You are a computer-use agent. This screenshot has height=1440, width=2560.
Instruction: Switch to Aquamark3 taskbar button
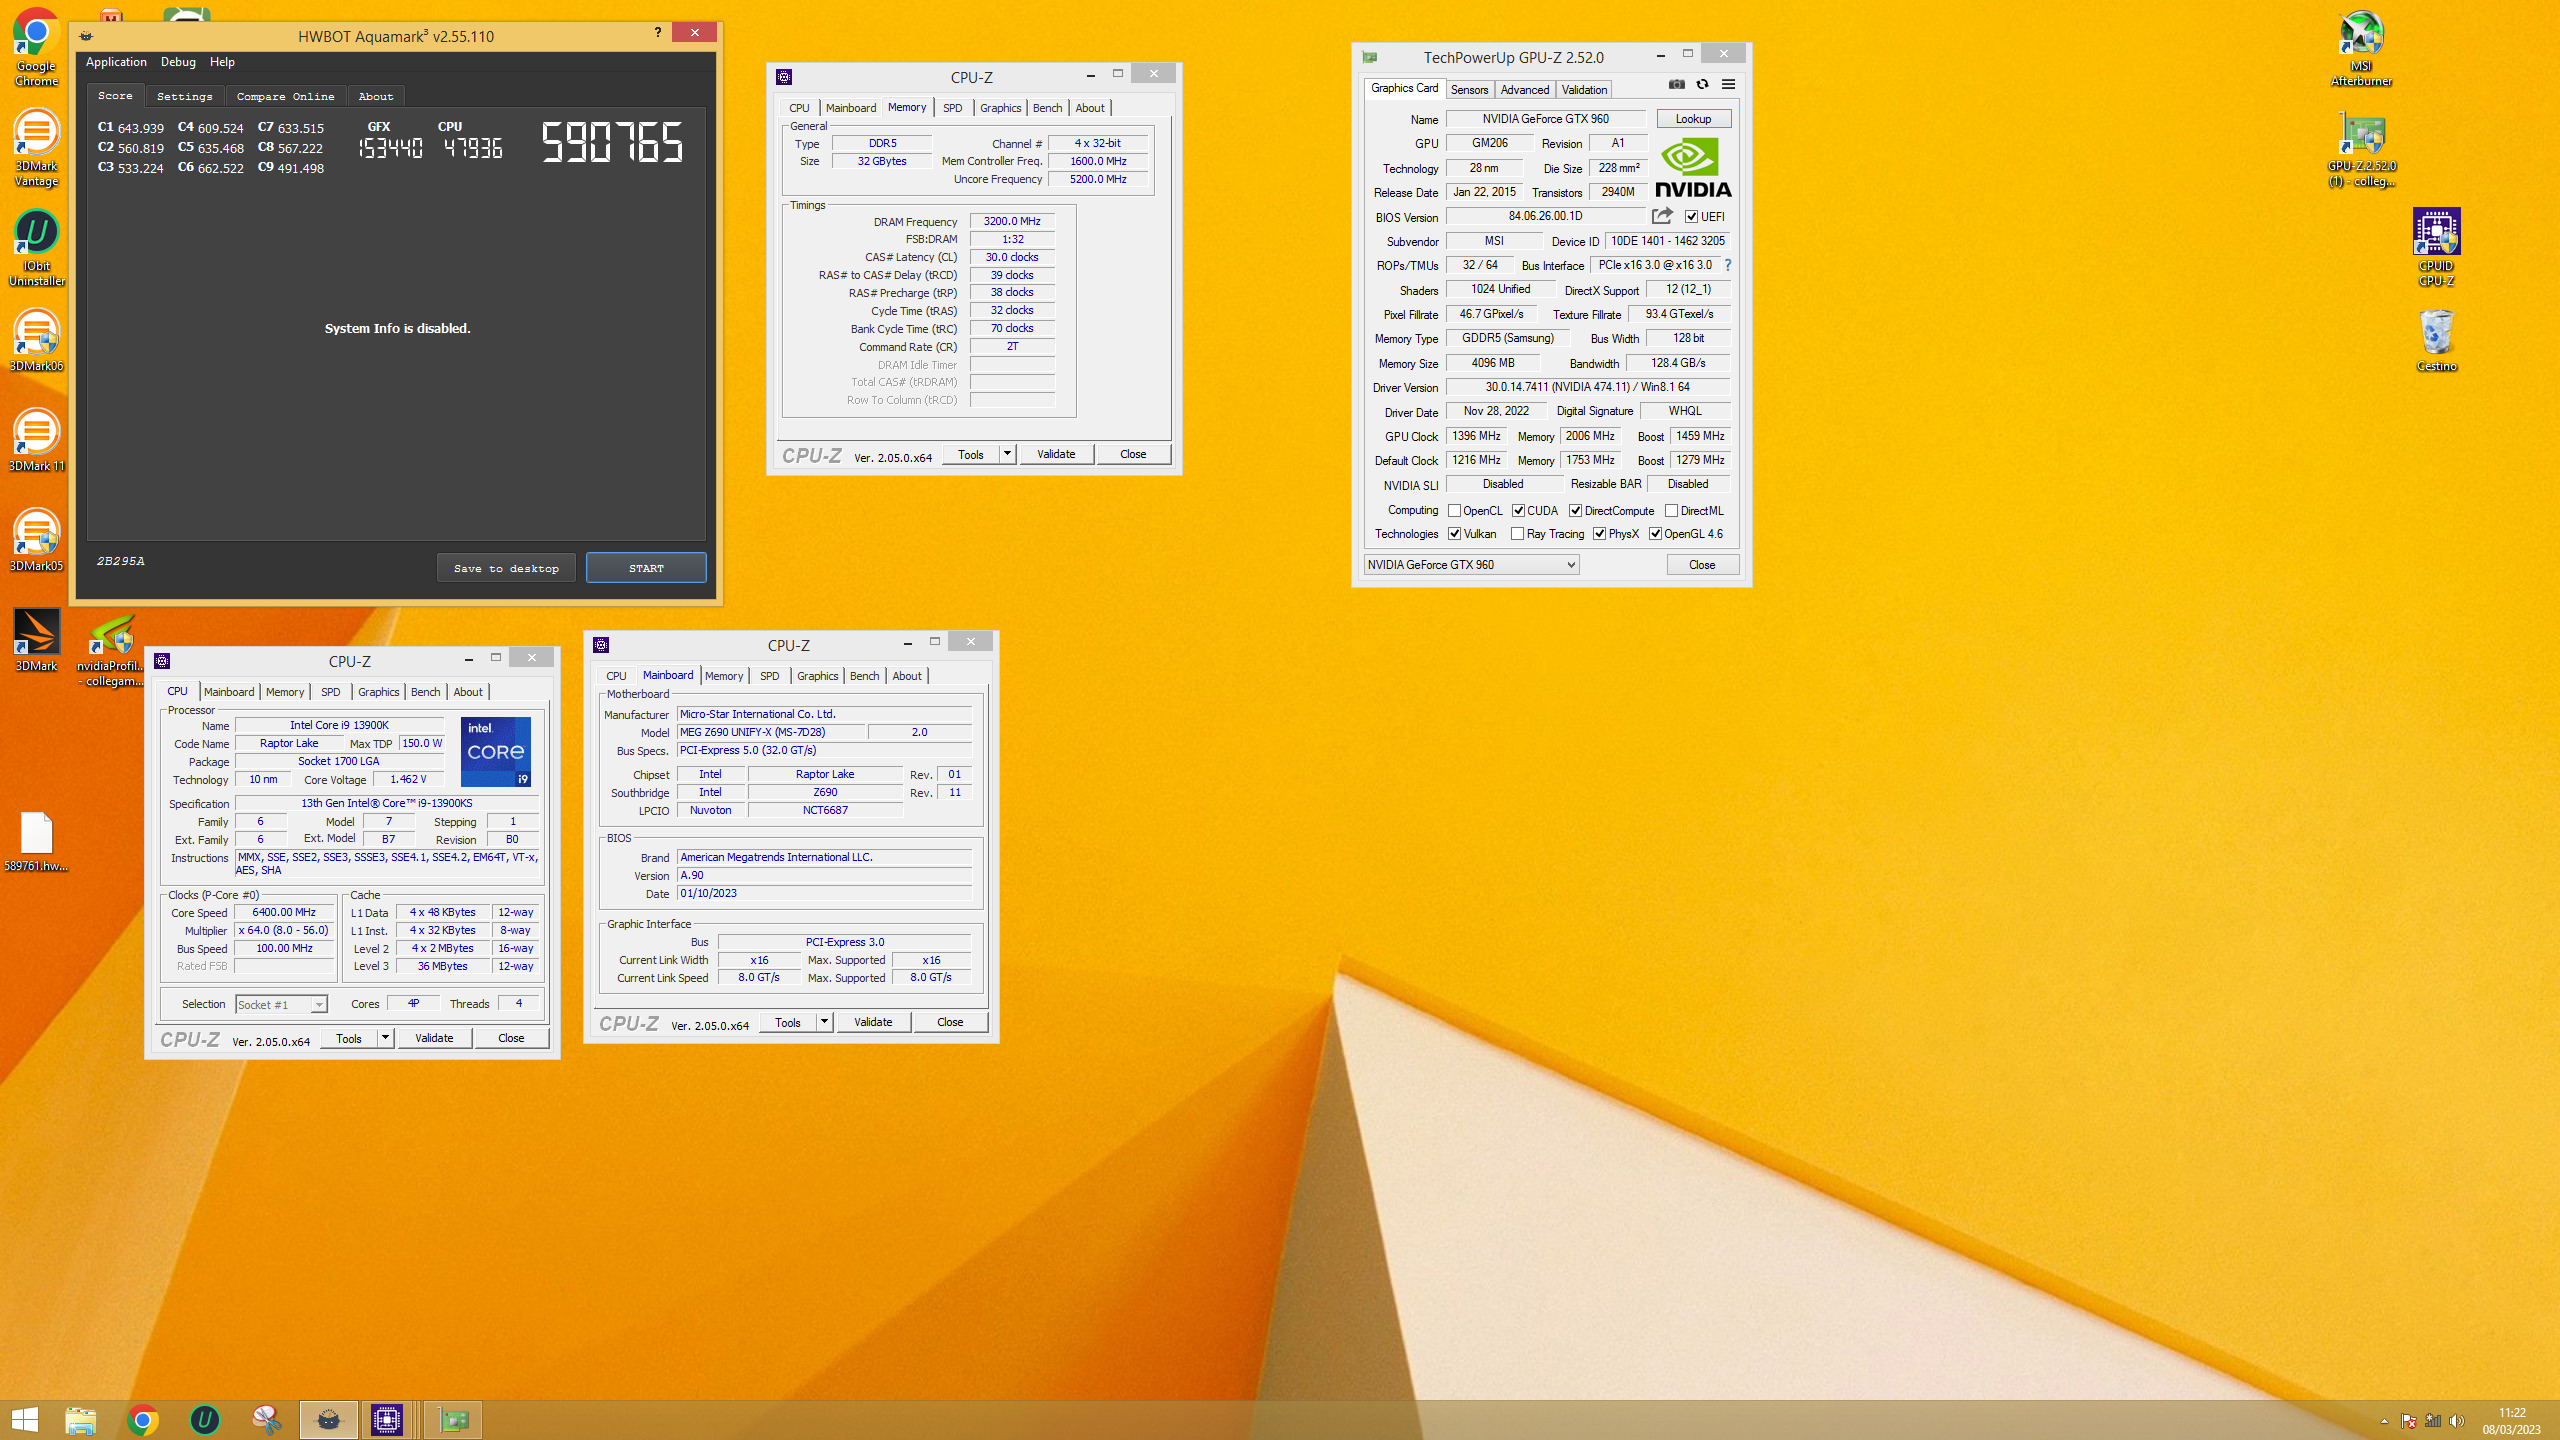coord(328,1419)
